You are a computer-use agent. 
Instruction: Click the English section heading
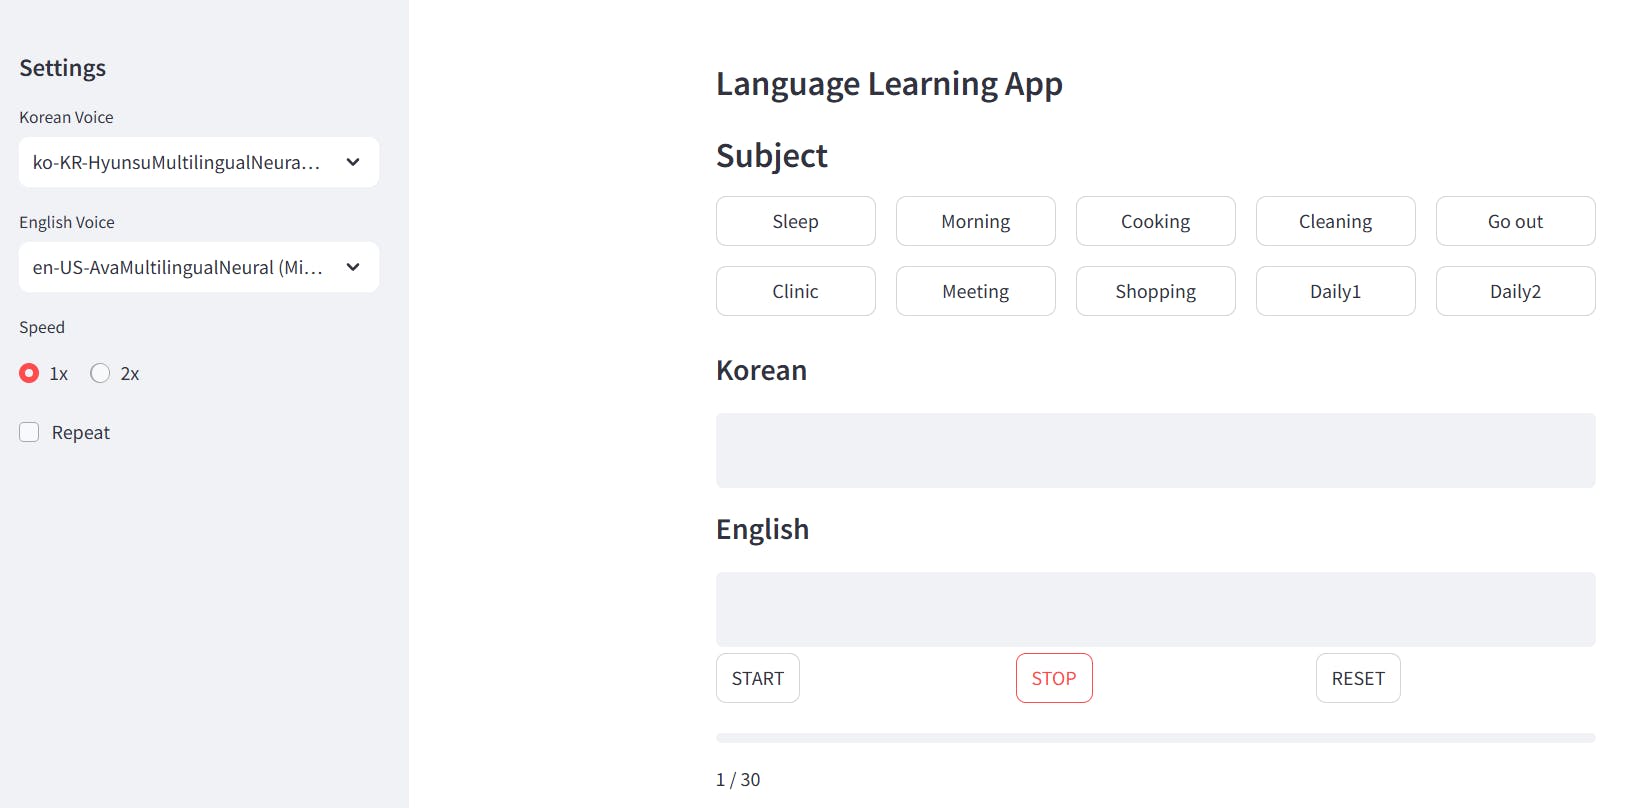tap(762, 529)
